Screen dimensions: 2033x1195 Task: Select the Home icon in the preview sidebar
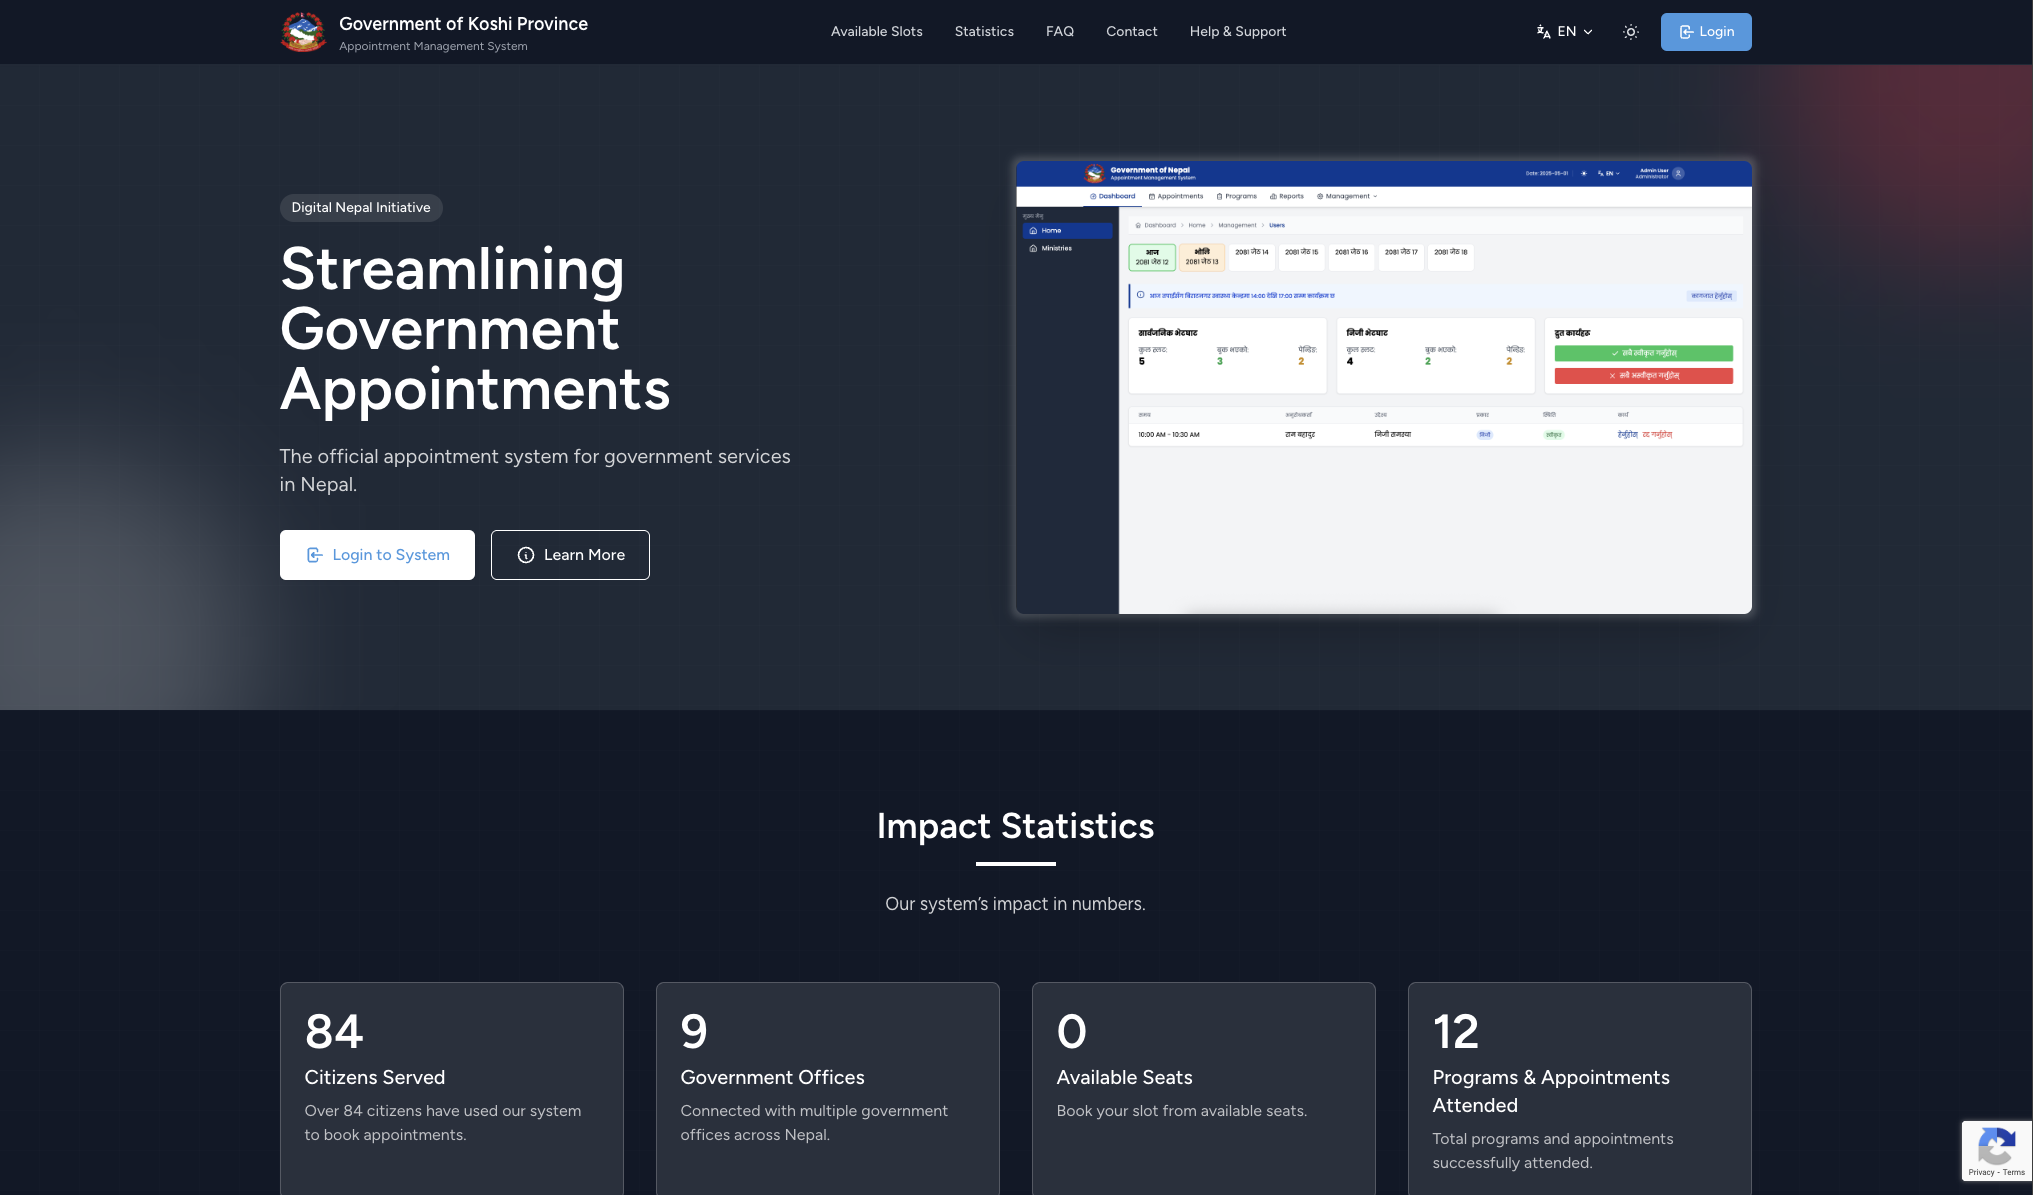pyautogui.click(x=1033, y=231)
